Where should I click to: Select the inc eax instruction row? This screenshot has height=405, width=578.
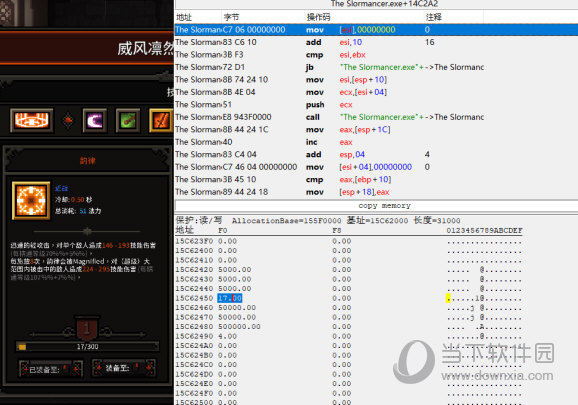coord(376,142)
